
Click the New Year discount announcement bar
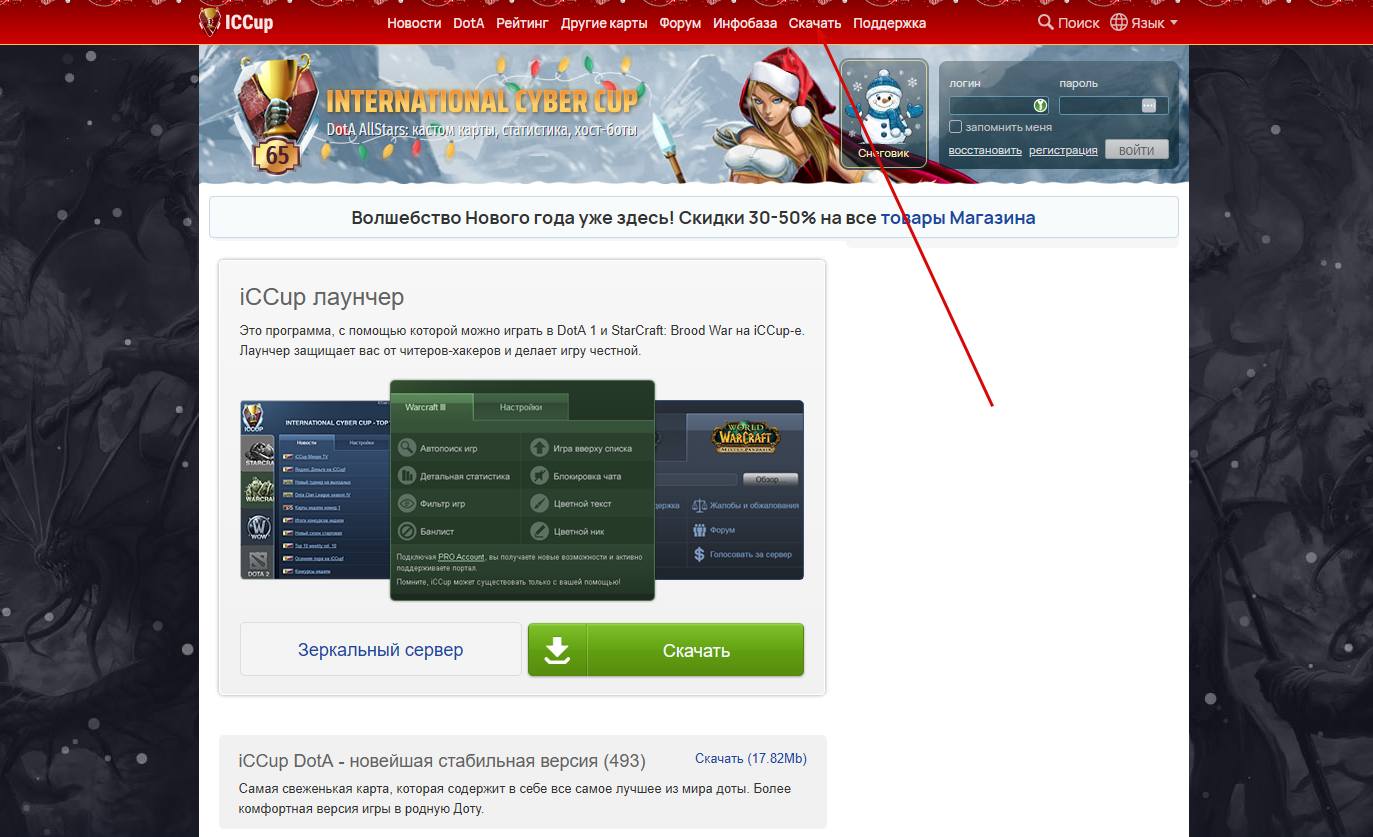[x=694, y=217]
